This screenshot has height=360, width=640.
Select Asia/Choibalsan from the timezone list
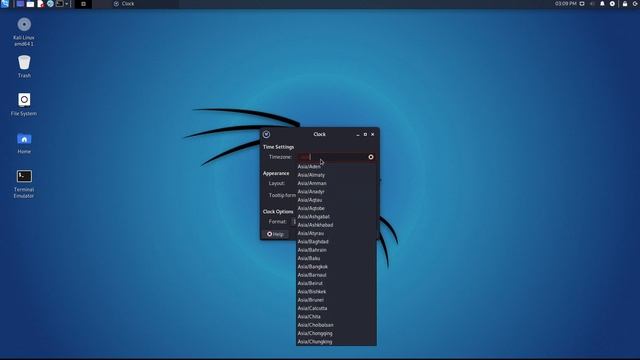[336, 325]
